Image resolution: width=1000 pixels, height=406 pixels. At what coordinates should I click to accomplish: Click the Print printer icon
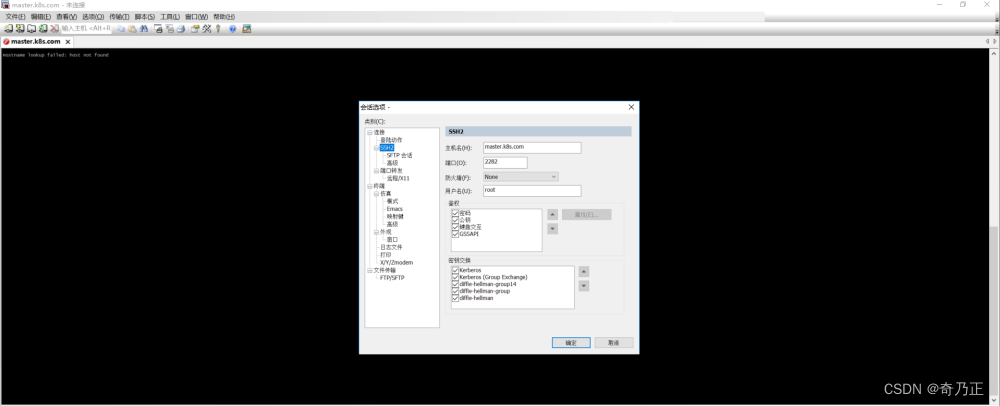coord(181,29)
